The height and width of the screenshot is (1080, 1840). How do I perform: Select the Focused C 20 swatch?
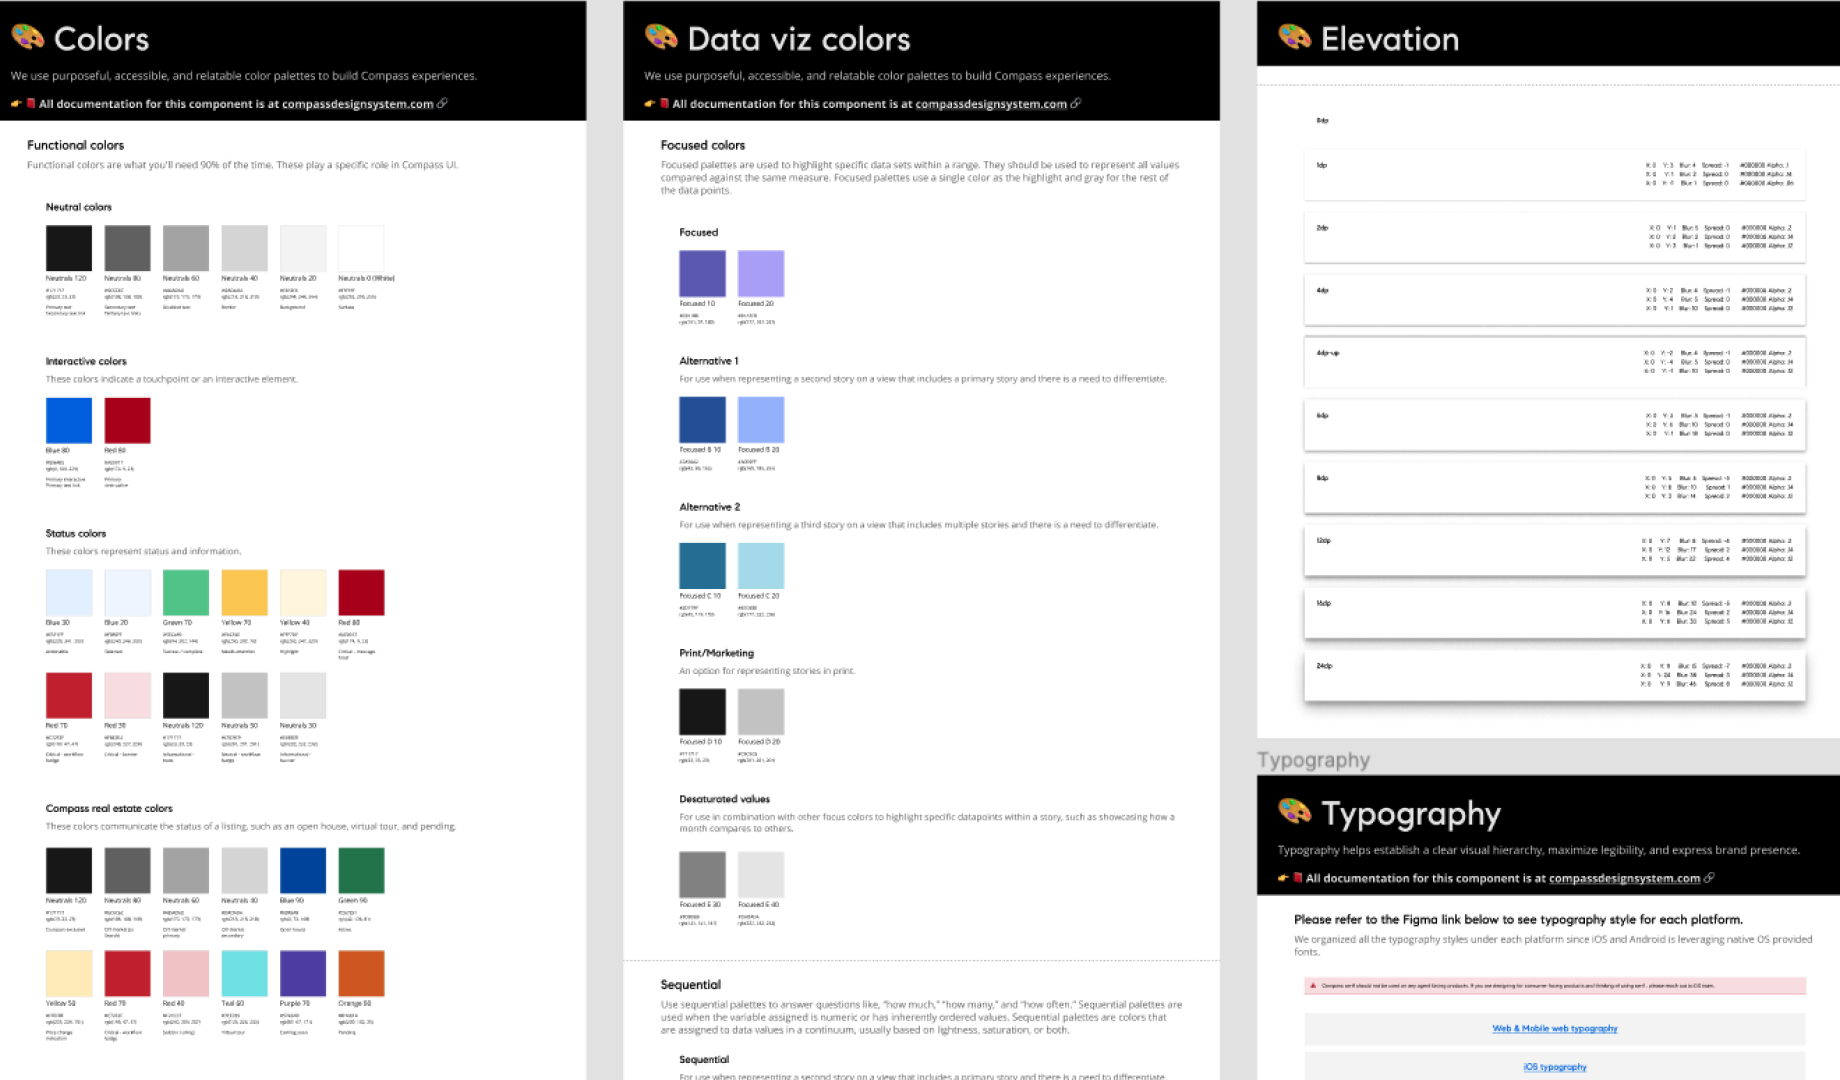pos(761,565)
